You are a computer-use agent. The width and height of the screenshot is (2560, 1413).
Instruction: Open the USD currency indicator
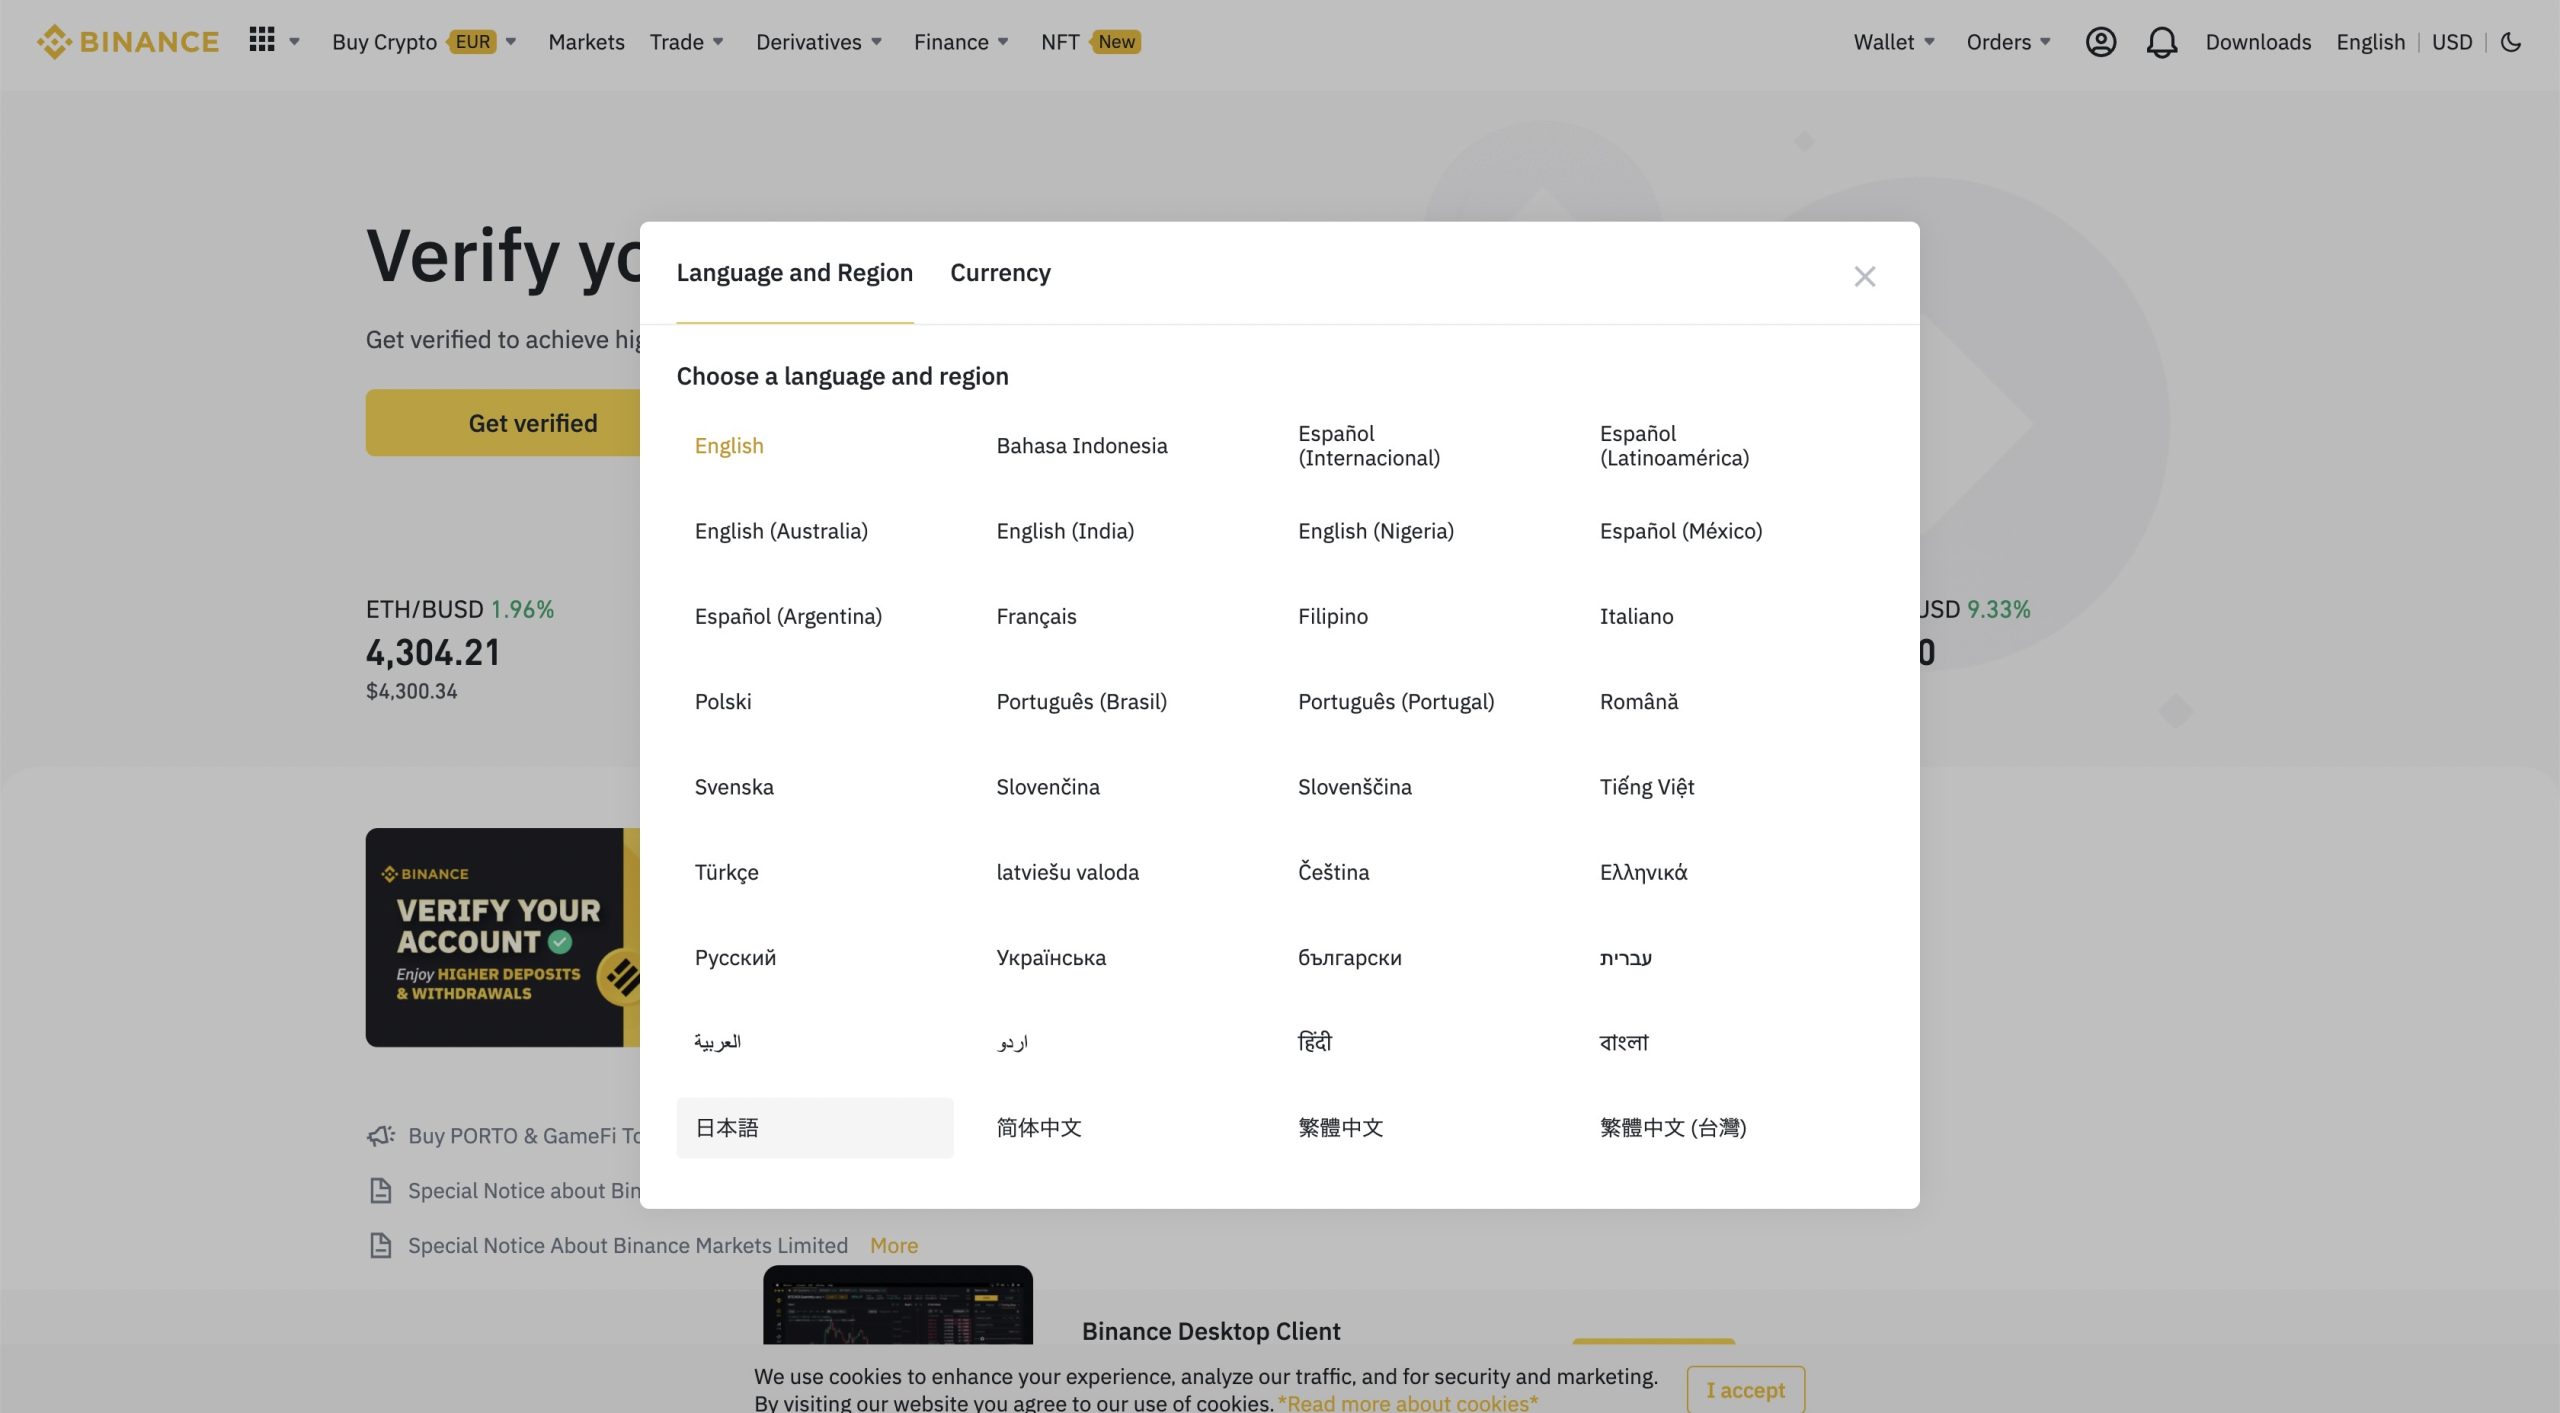coord(2453,42)
